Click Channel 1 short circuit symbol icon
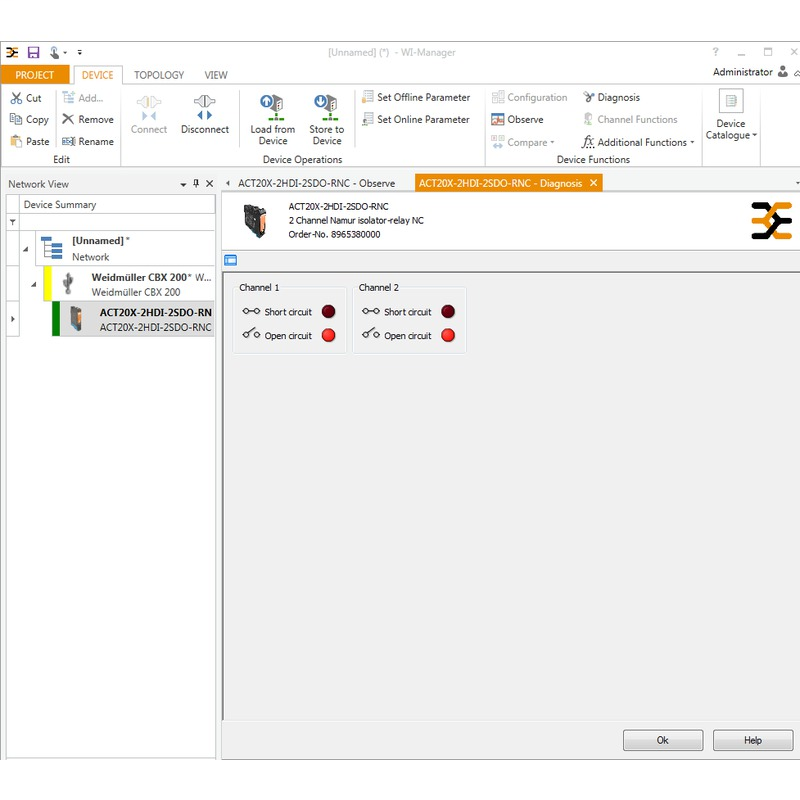This screenshot has width=800, height=800. (251, 311)
